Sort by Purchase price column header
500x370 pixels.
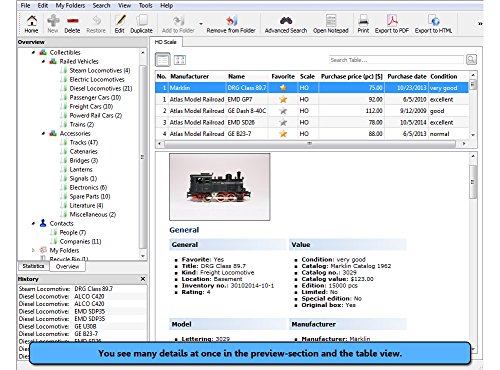click(351, 76)
